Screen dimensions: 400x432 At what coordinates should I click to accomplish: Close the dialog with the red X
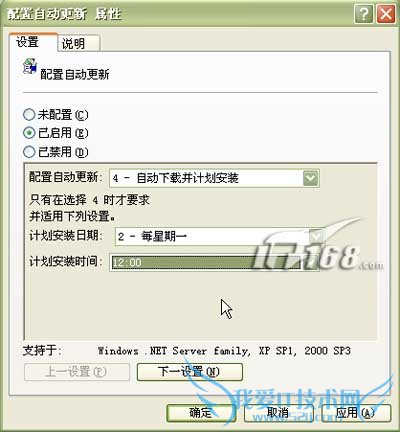click(386, 14)
